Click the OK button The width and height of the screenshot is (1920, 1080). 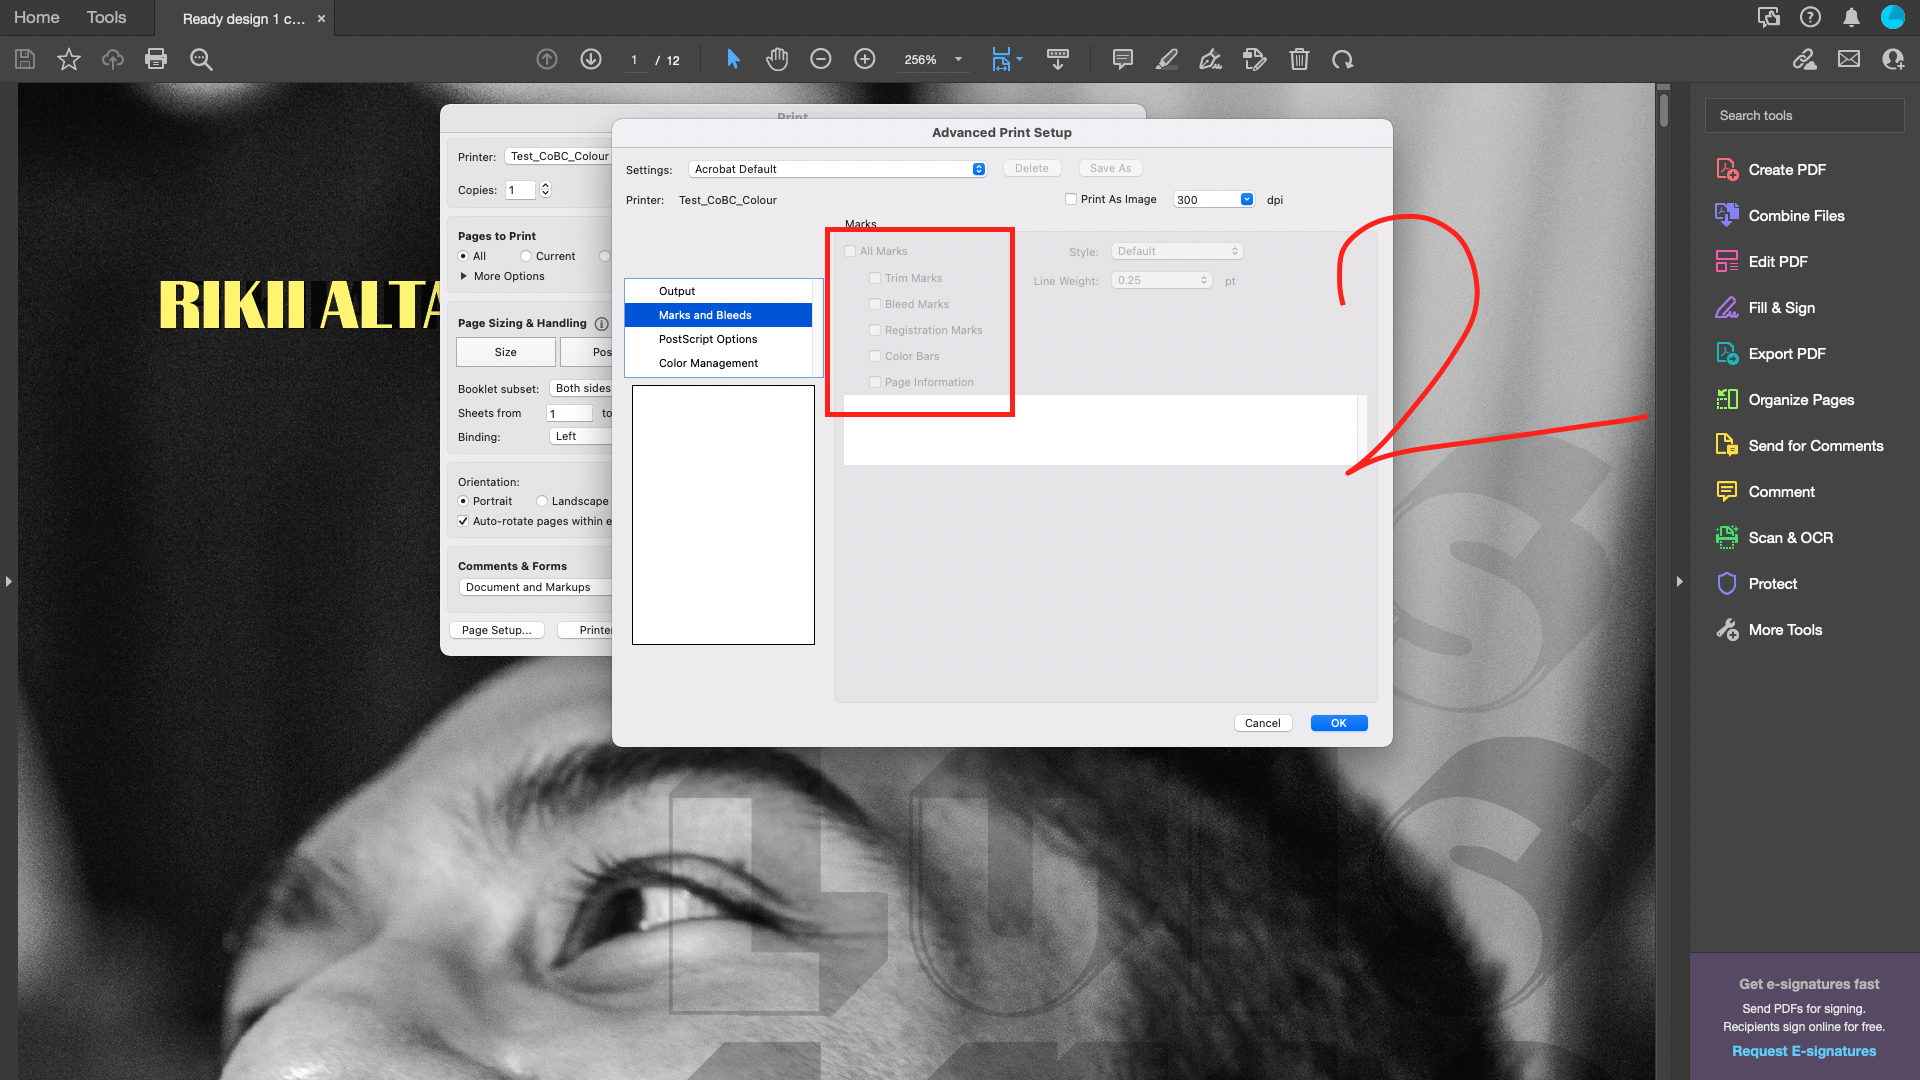(1338, 723)
